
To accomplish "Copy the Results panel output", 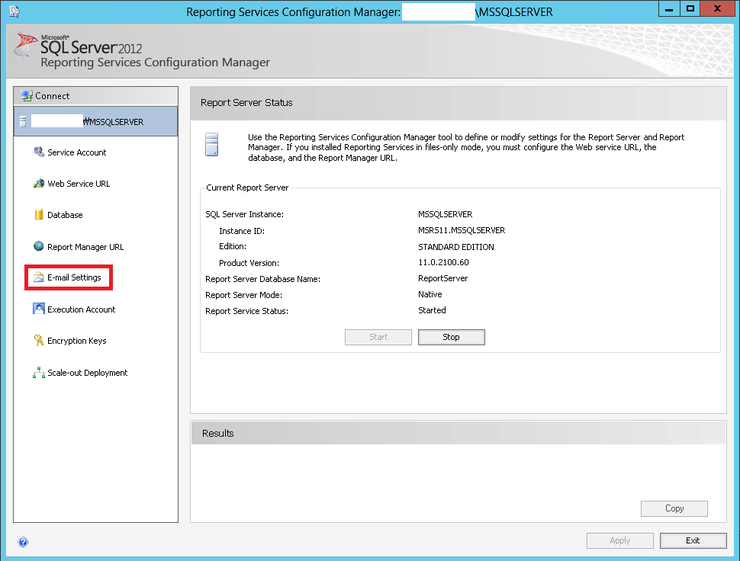I will [x=674, y=508].
